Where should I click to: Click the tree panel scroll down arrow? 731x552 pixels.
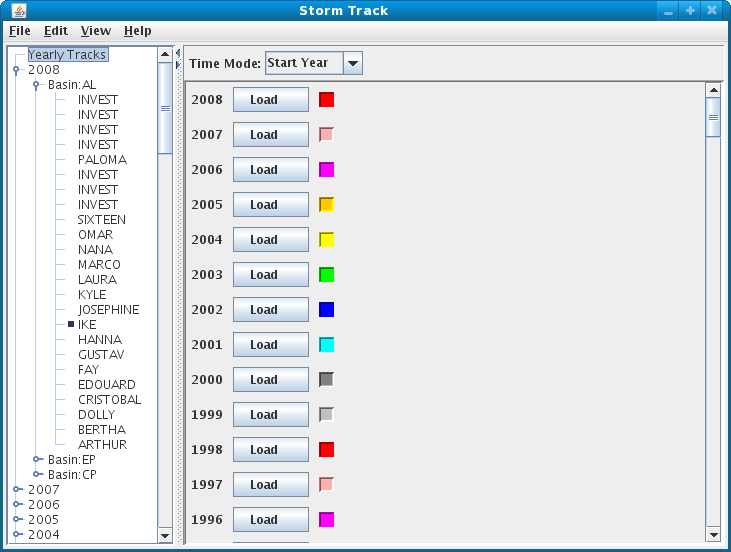tap(165, 536)
